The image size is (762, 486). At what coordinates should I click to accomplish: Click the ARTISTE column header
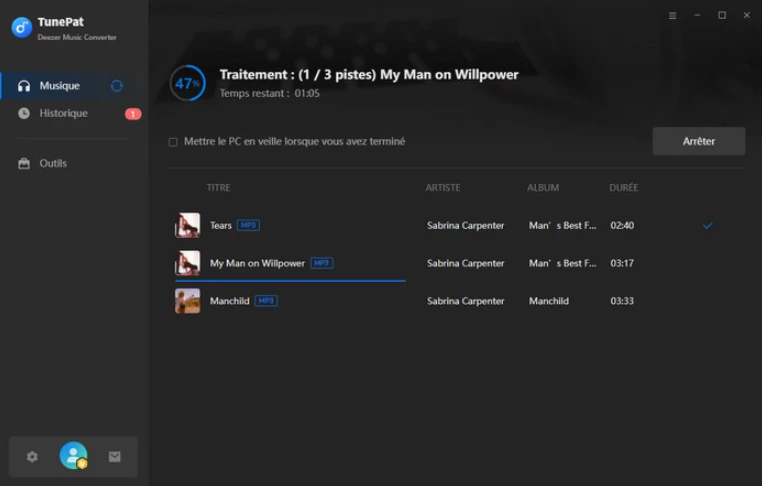click(x=443, y=188)
